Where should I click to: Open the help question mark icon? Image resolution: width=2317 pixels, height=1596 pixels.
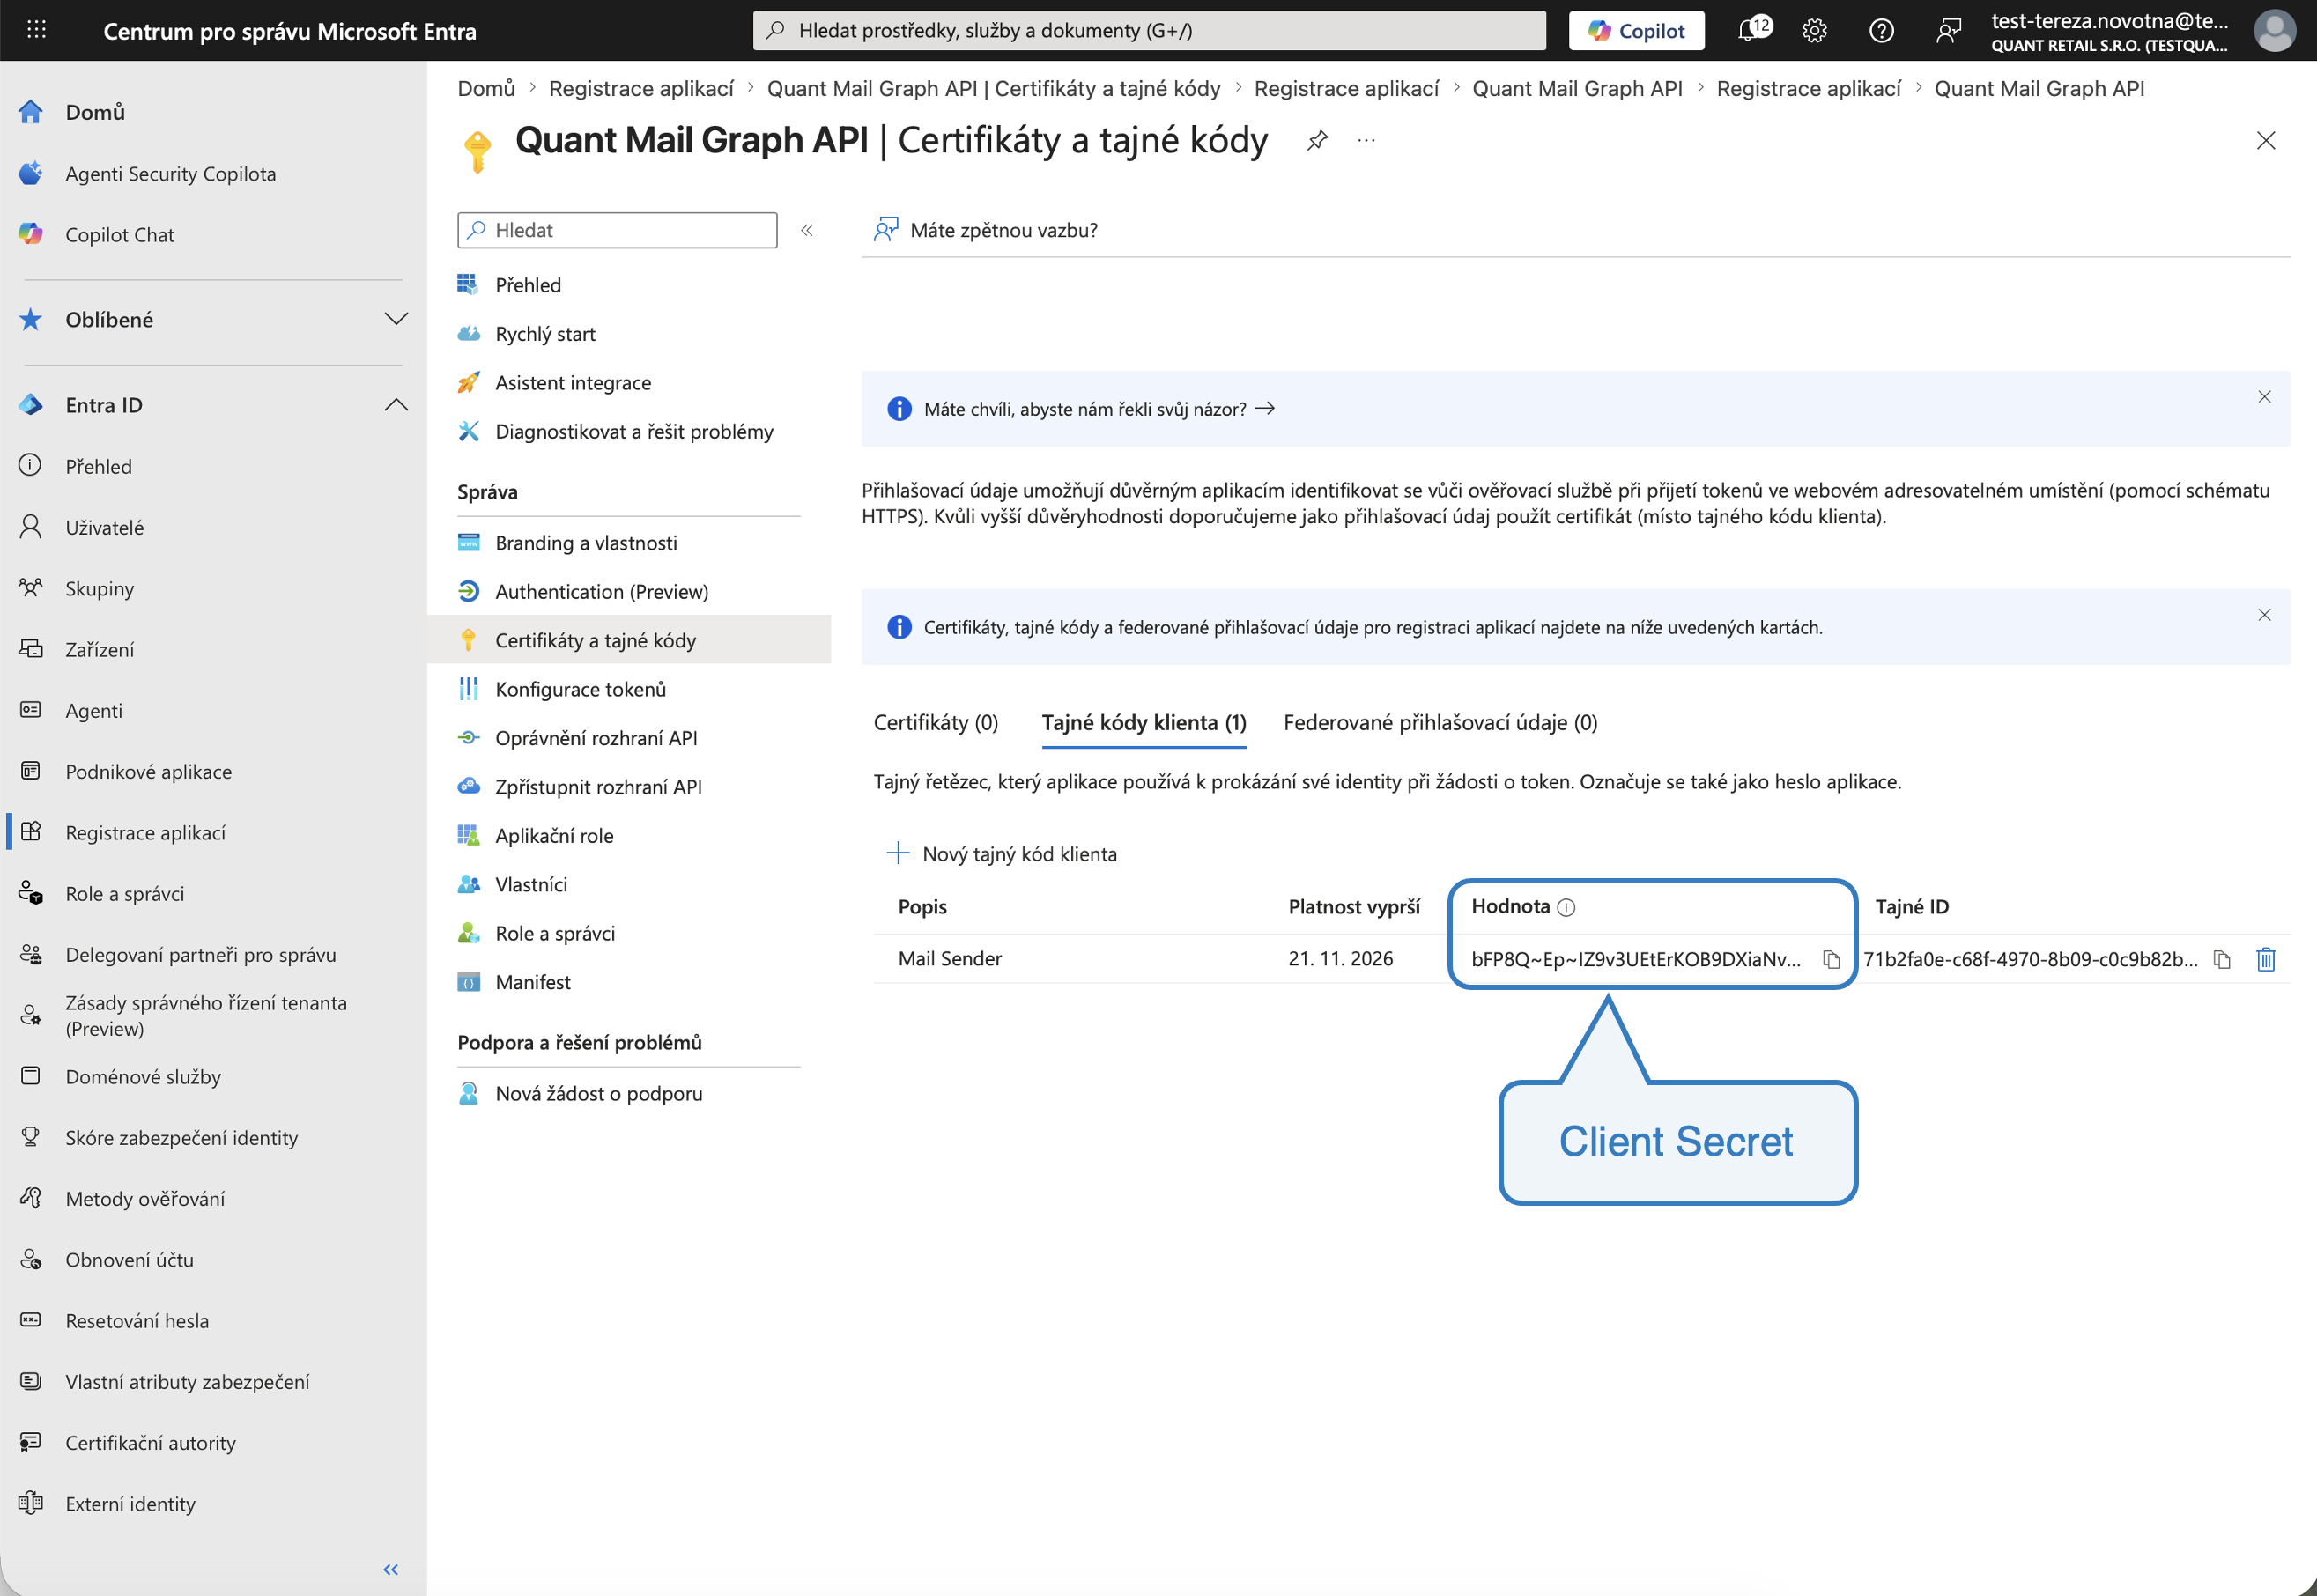pos(1881,30)
